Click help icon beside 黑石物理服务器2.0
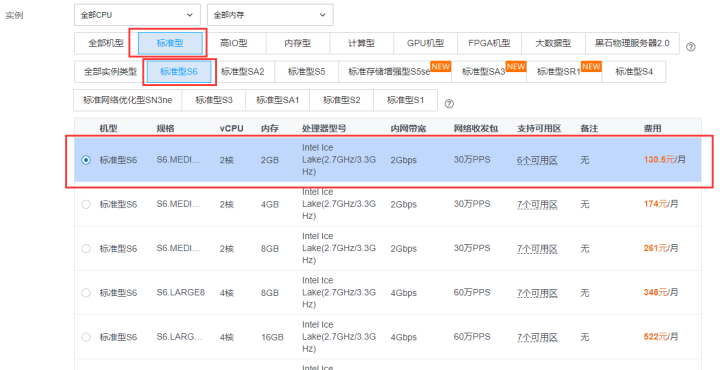720x370 pixels. tap(690, 47)
